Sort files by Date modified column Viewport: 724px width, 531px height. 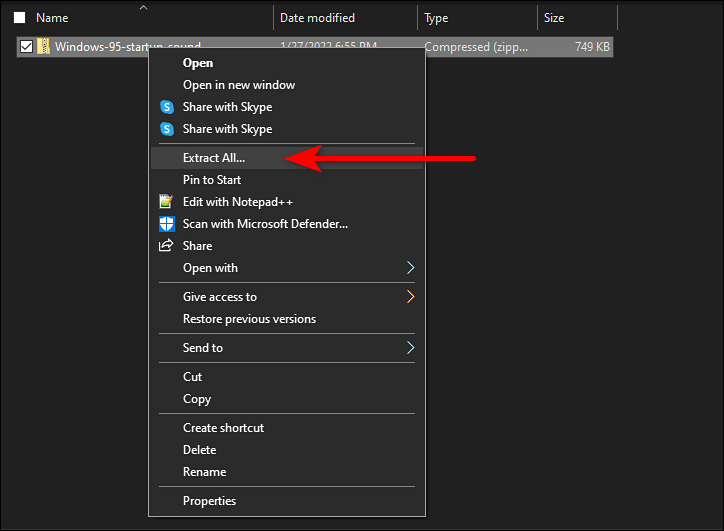coord(319,18)
